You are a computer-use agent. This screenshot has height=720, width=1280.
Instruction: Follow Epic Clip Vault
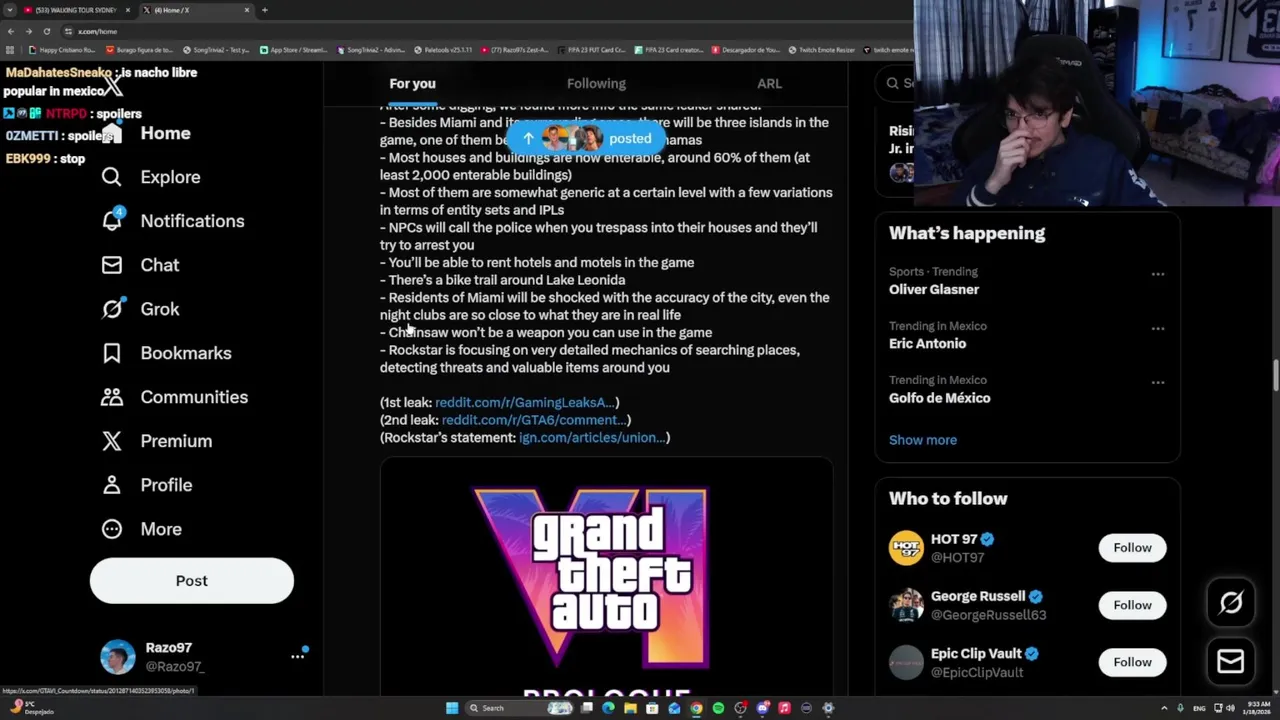click(x=1132, y=662)
